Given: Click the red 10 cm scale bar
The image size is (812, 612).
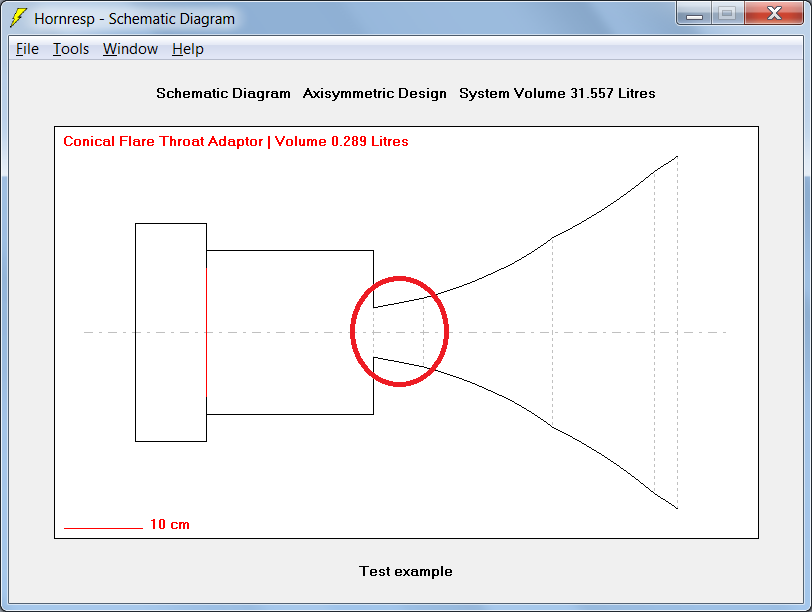Looking at the screenshot, I should [x=103, y=528].
